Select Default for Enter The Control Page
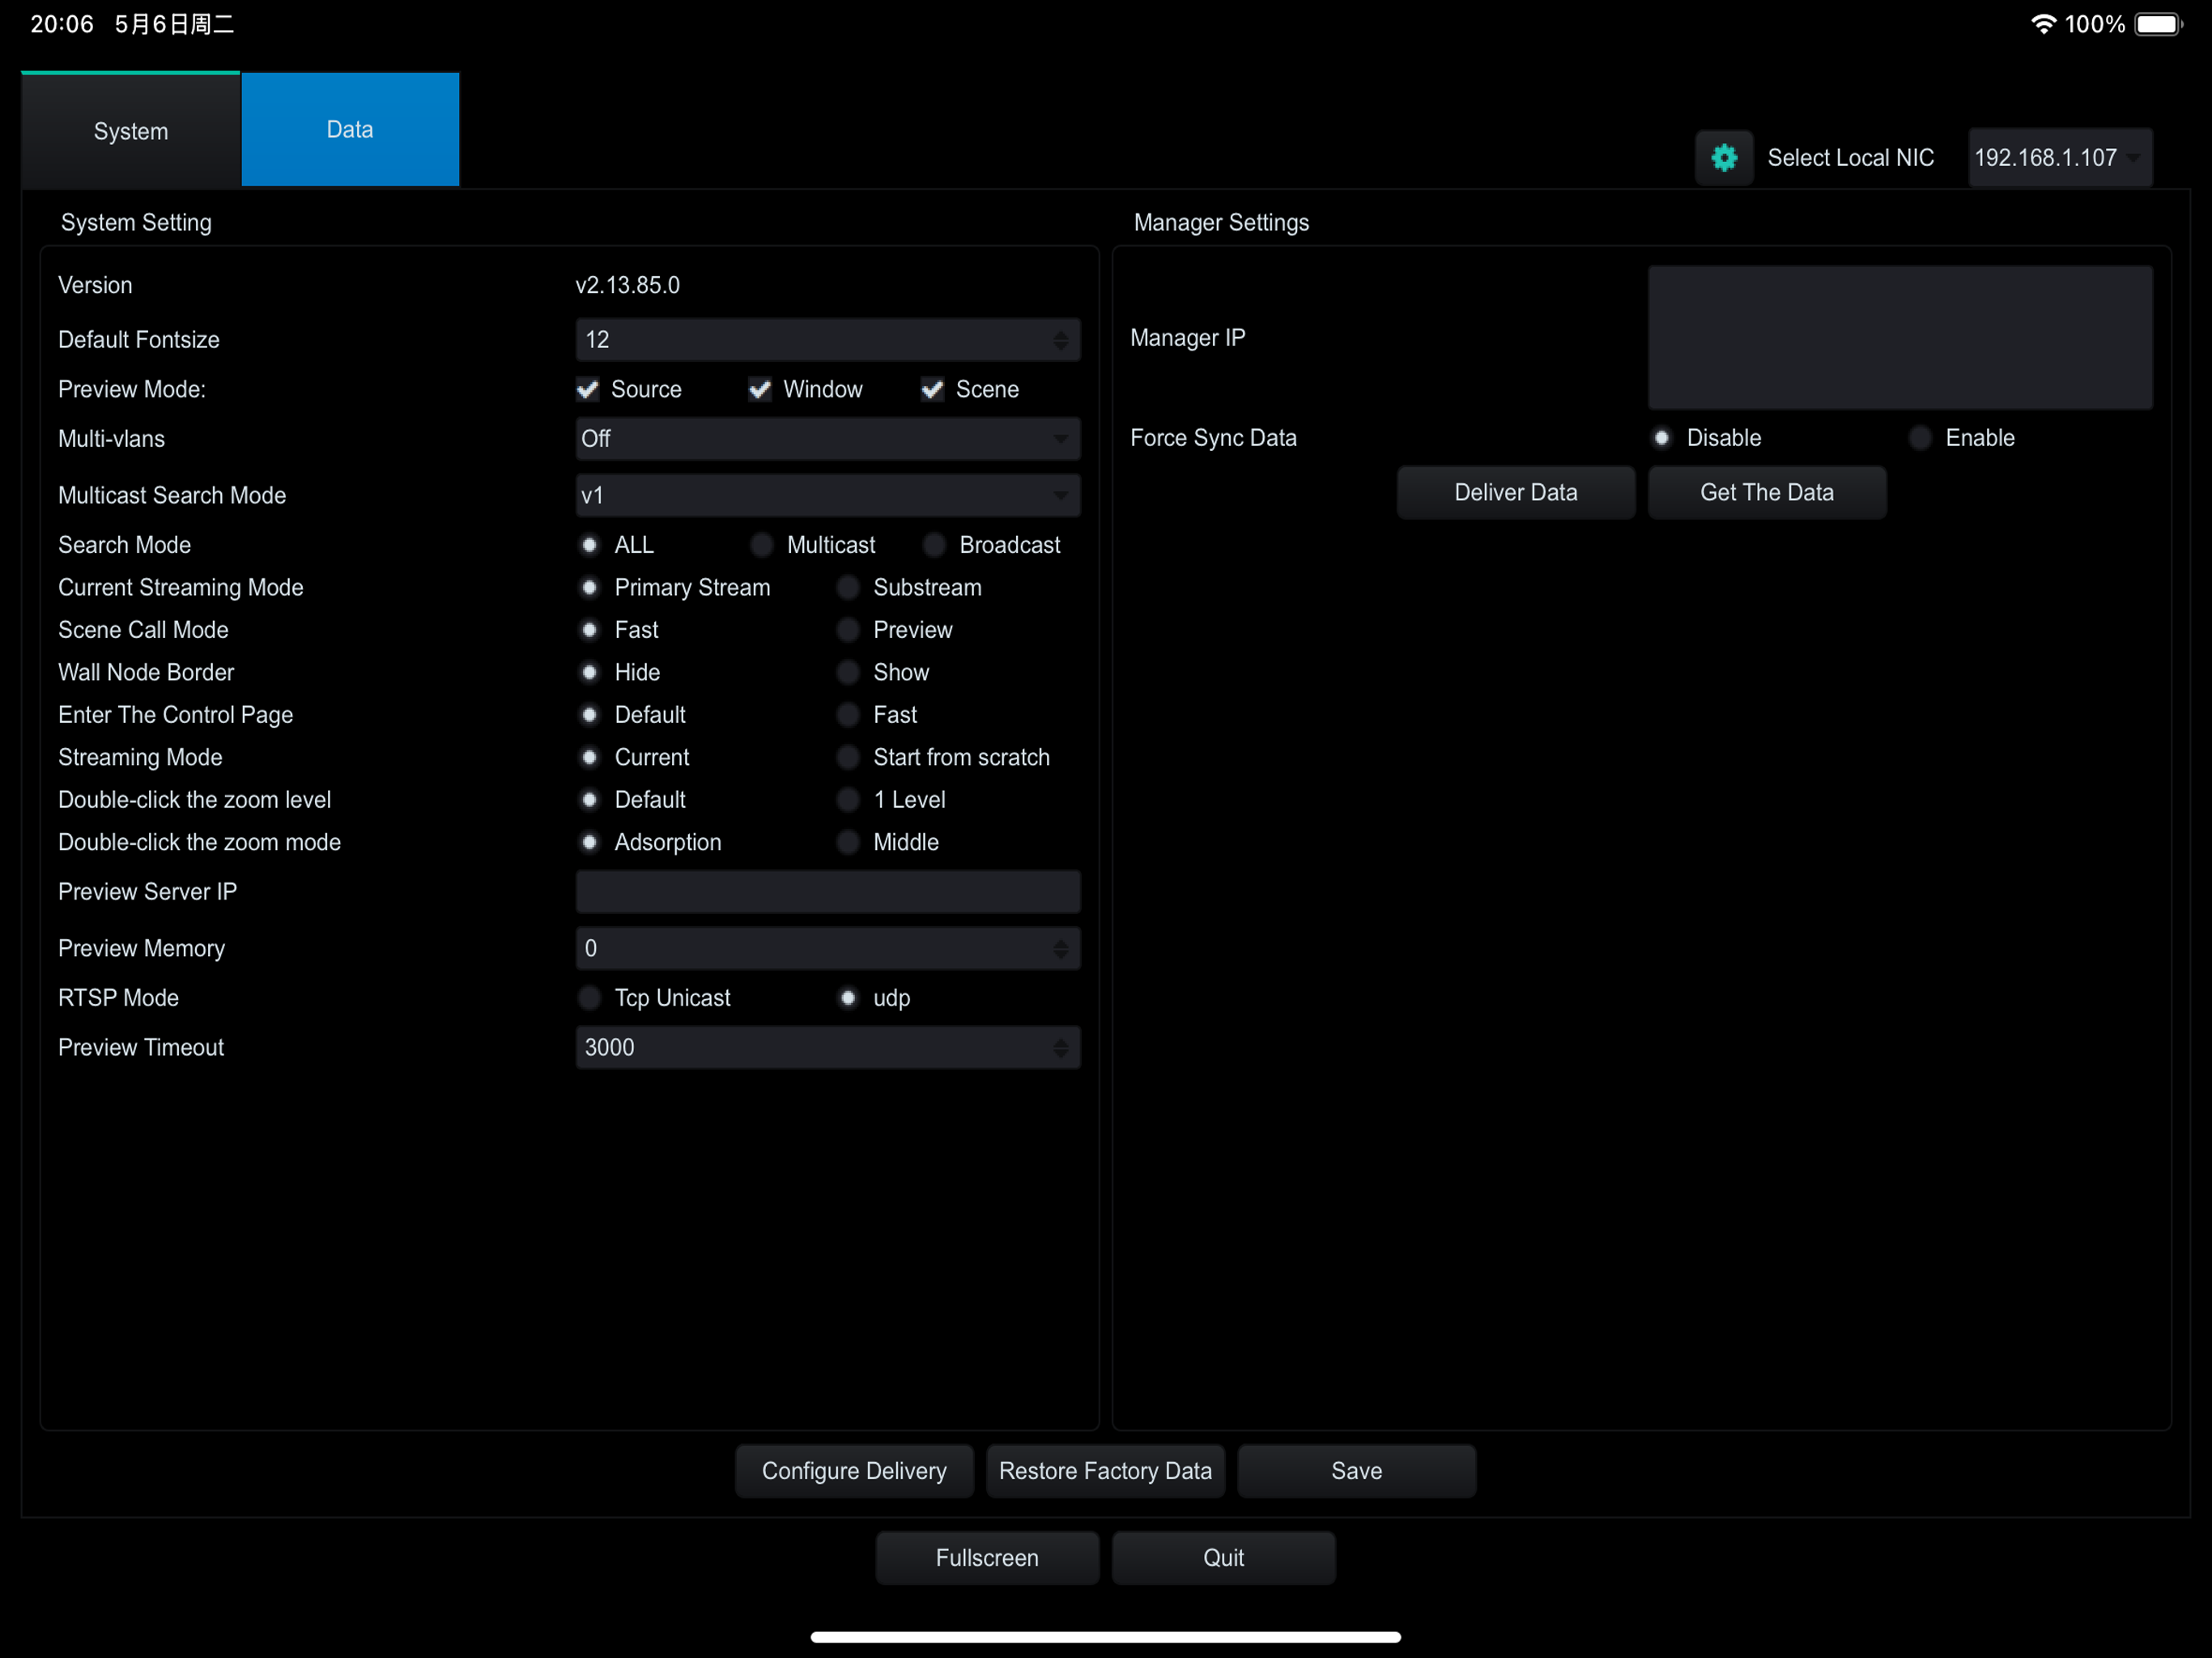The height and width of the screenshot is (1658, 2212). pyautogui.click(x=589, y=715)
